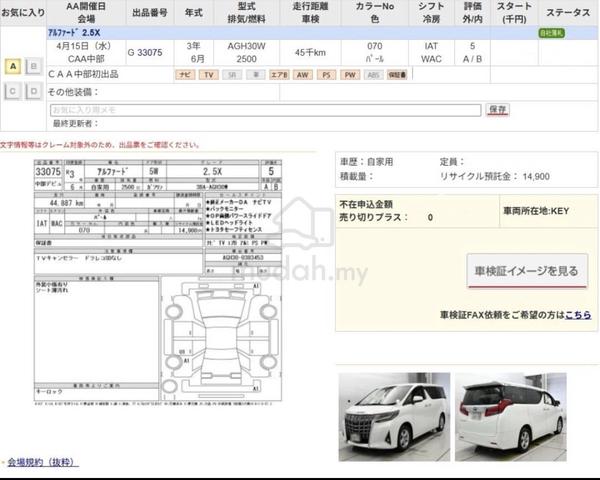Viewport: 600px width, 480px height.
Task: Open the 会場規約（抜粋） link
Action: point(43,462)
